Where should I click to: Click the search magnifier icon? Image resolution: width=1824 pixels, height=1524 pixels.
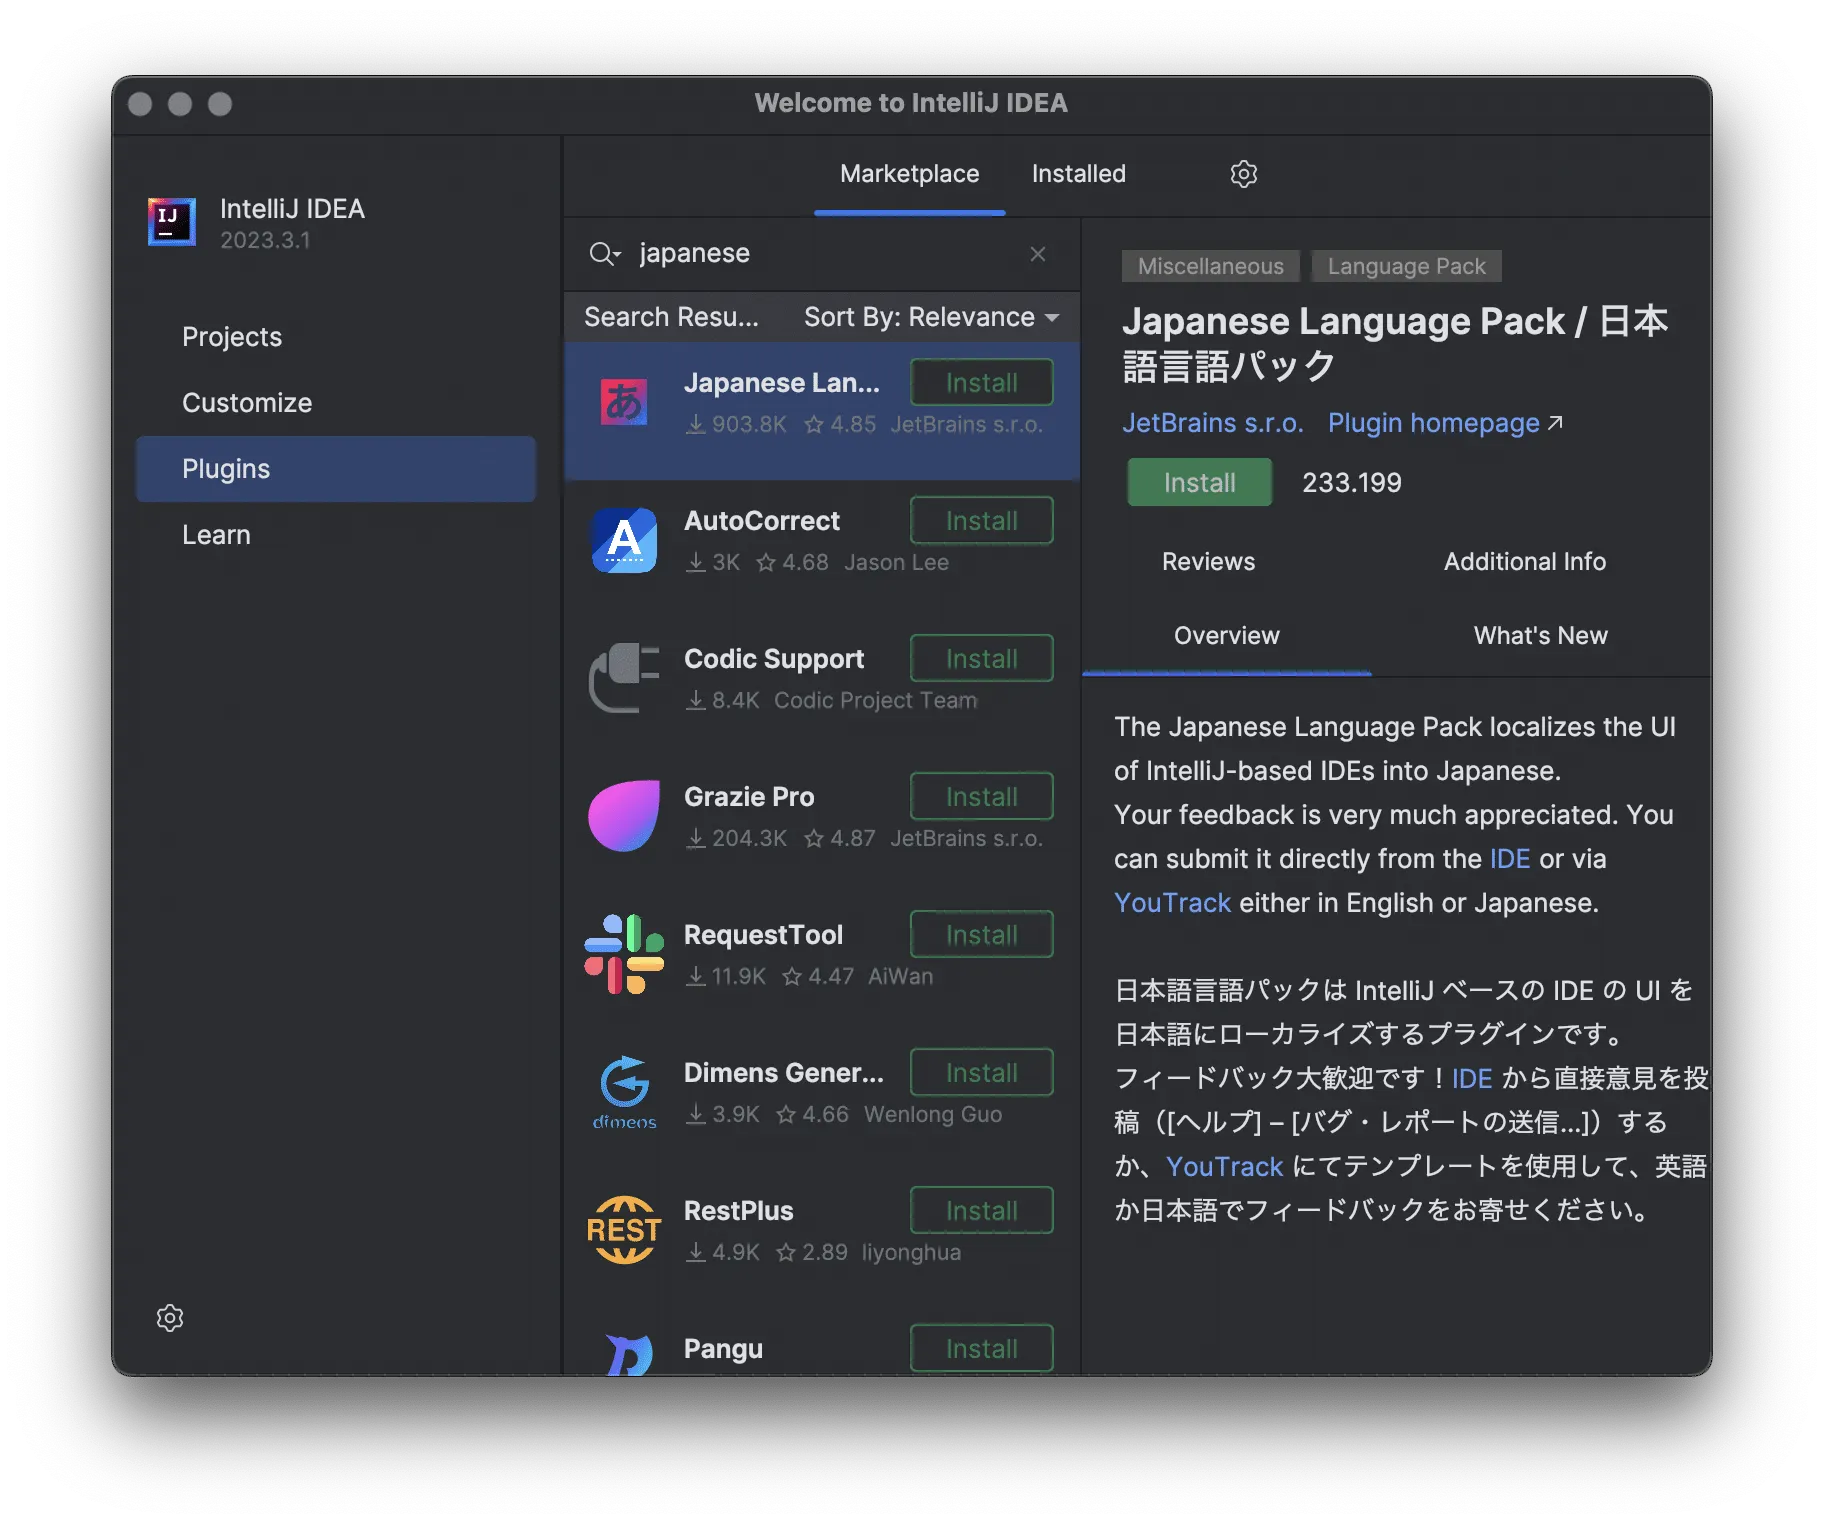(604, 254)
